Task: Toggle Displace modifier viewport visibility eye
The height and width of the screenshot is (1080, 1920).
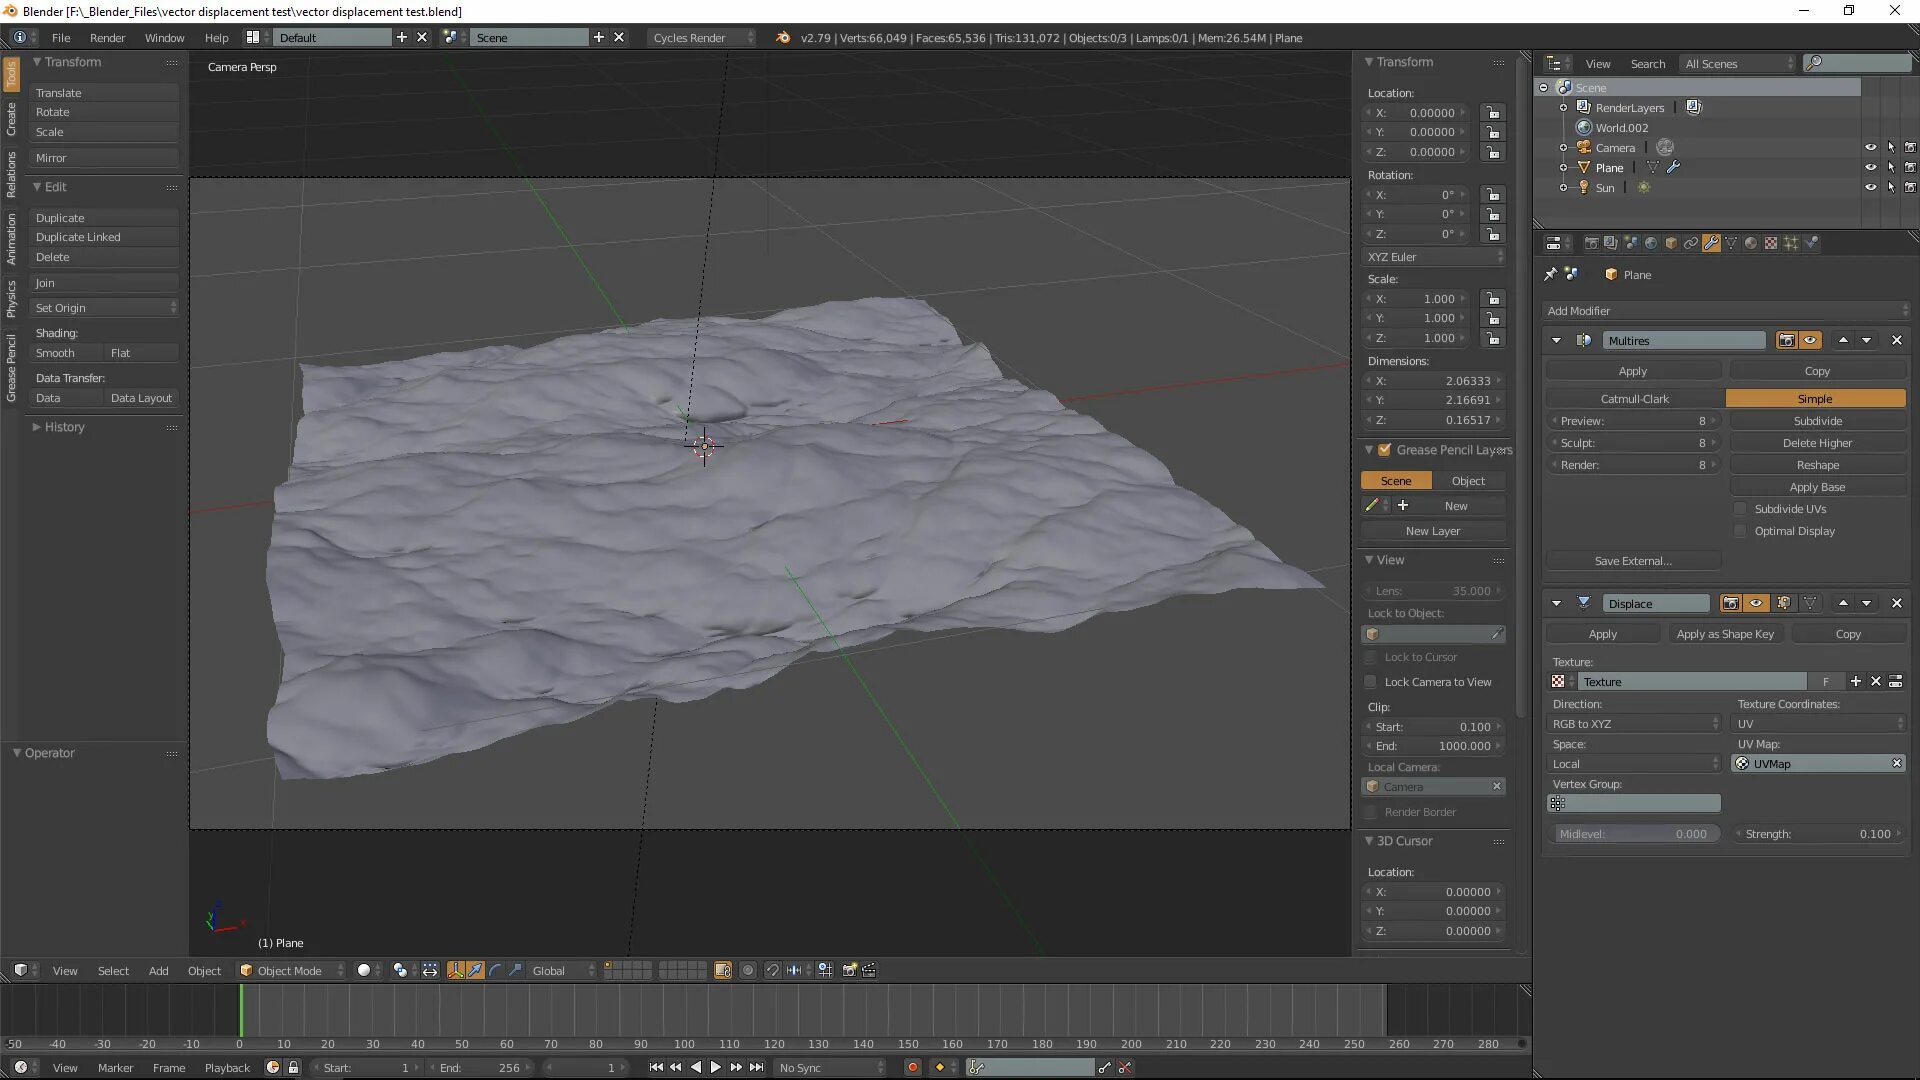Action: 1756,603
